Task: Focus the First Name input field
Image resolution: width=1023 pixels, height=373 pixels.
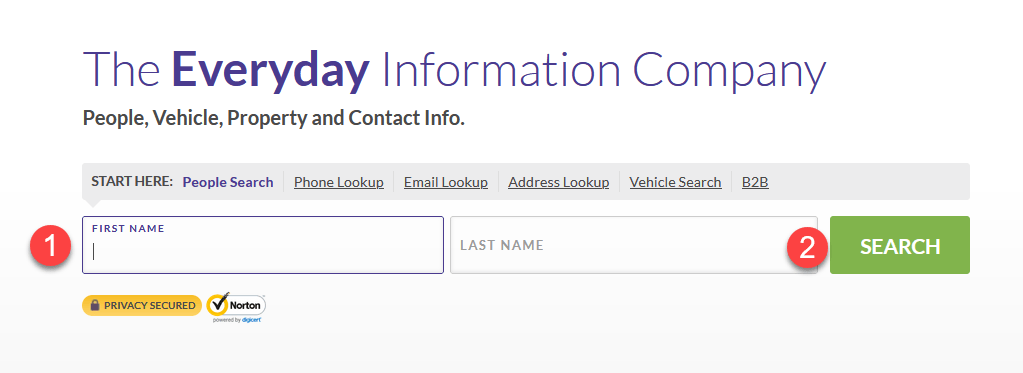Action: (263, 245)
